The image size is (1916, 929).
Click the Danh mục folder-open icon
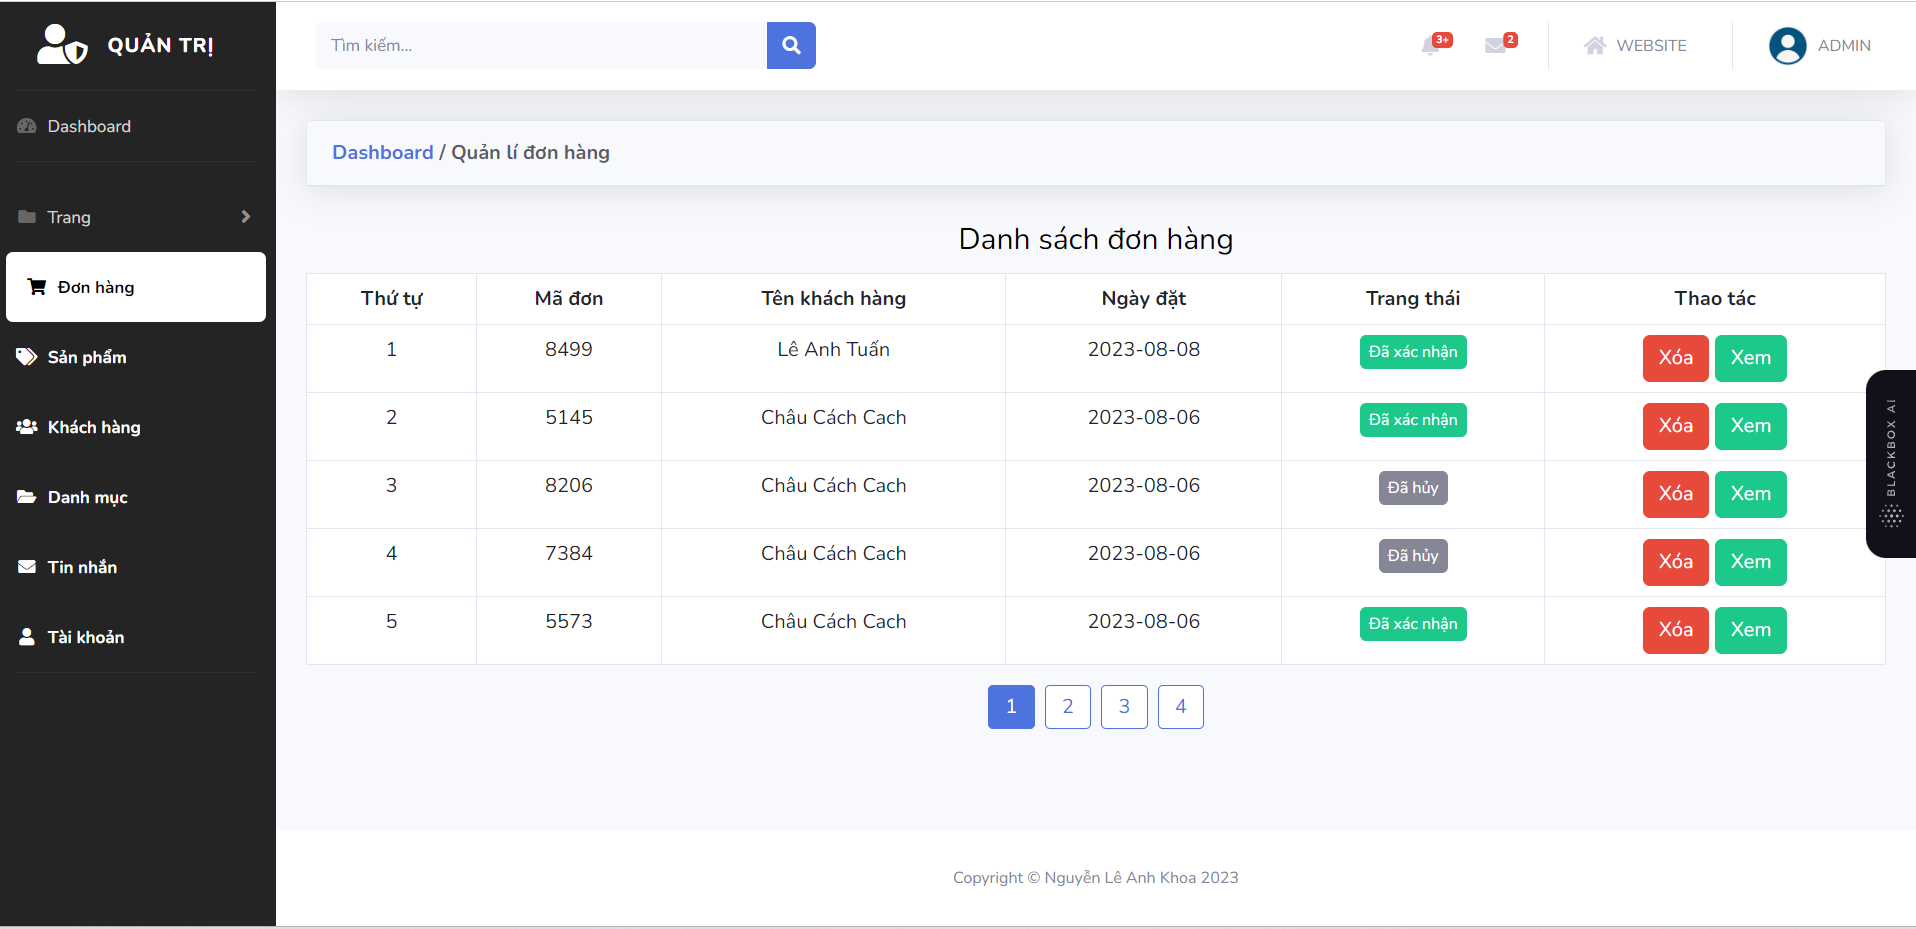click(27, 497)
